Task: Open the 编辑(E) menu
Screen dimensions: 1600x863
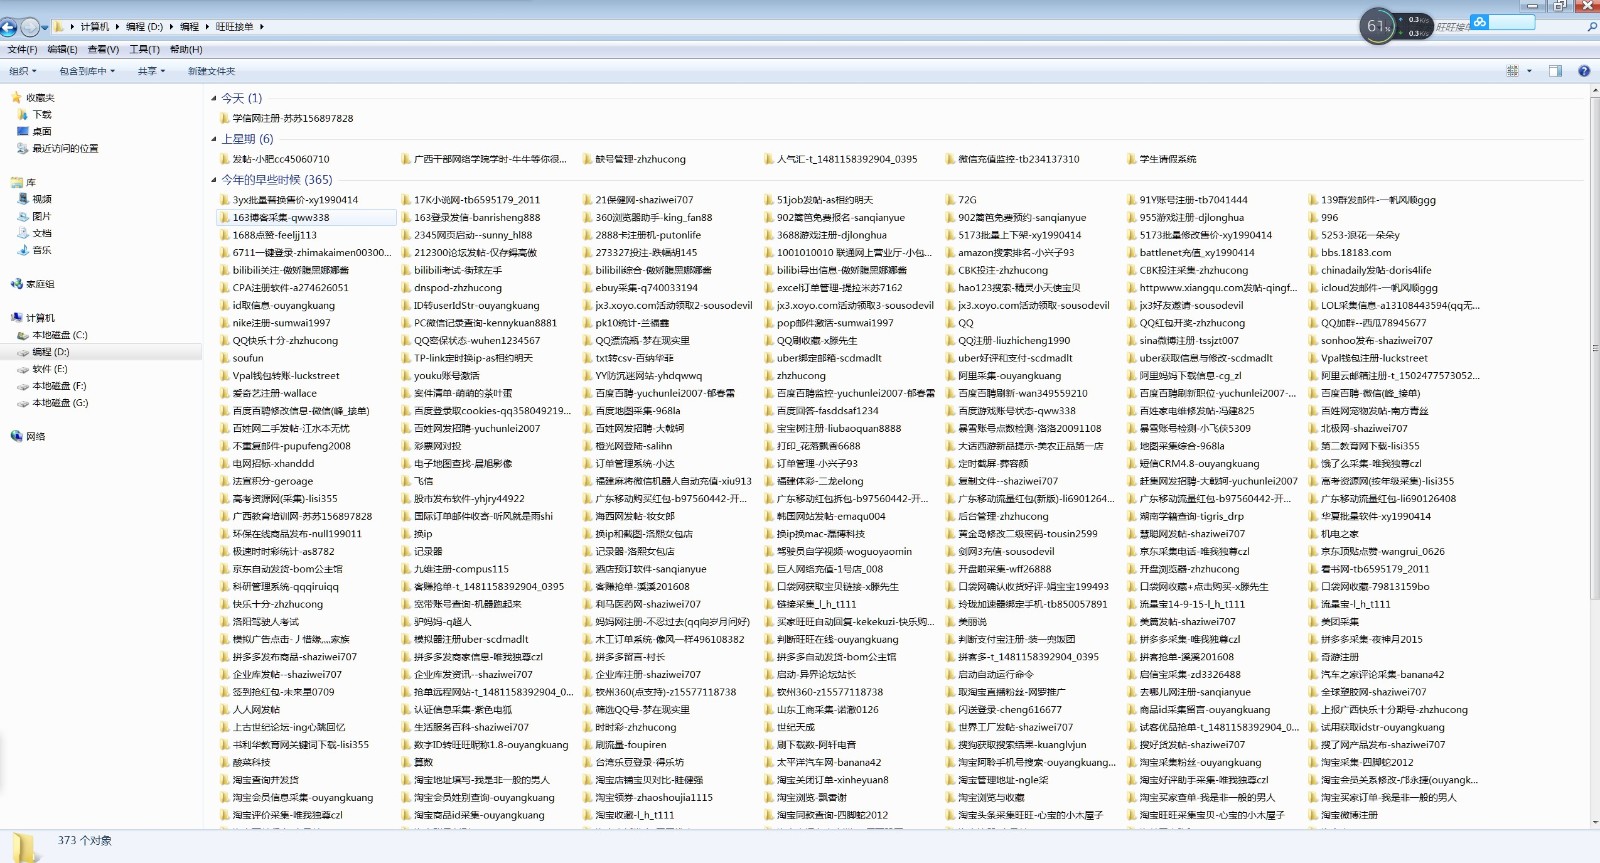Action: click(x=62, y=49)
